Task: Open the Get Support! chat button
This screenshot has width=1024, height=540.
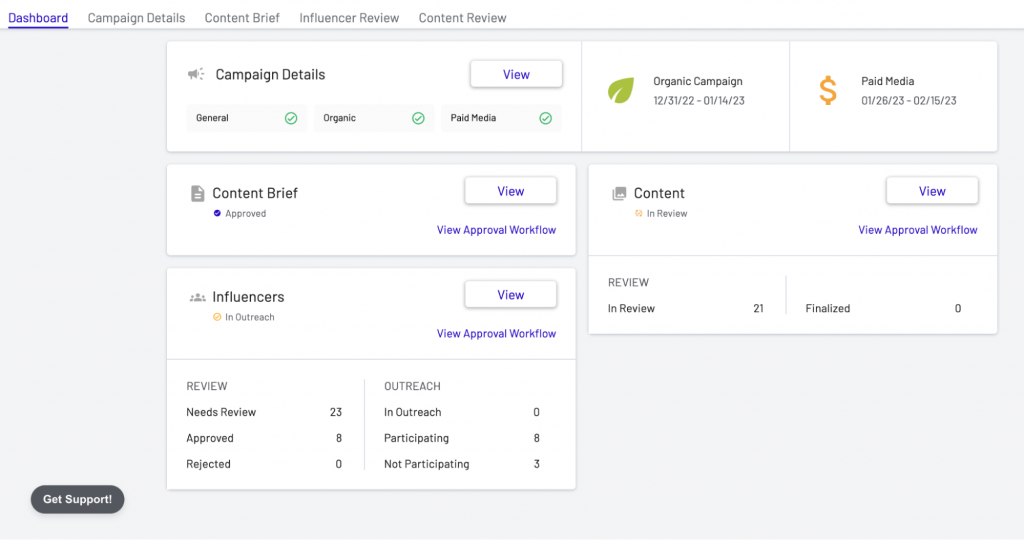Action: click(77, 499)
